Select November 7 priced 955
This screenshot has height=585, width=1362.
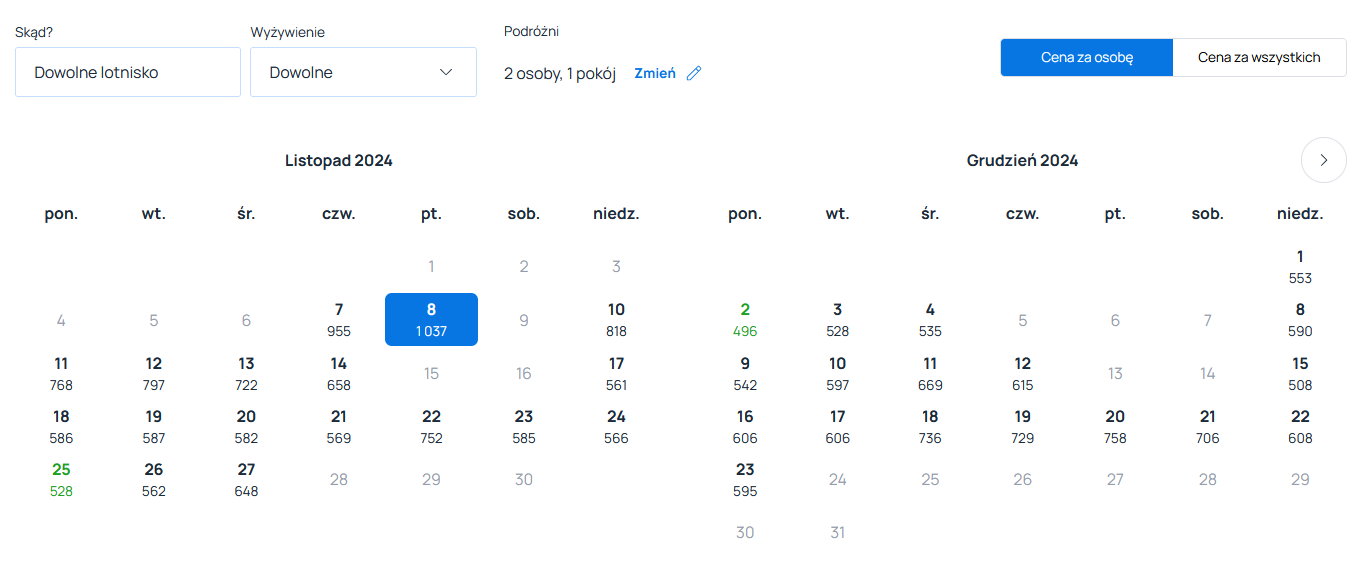[339, 320]
